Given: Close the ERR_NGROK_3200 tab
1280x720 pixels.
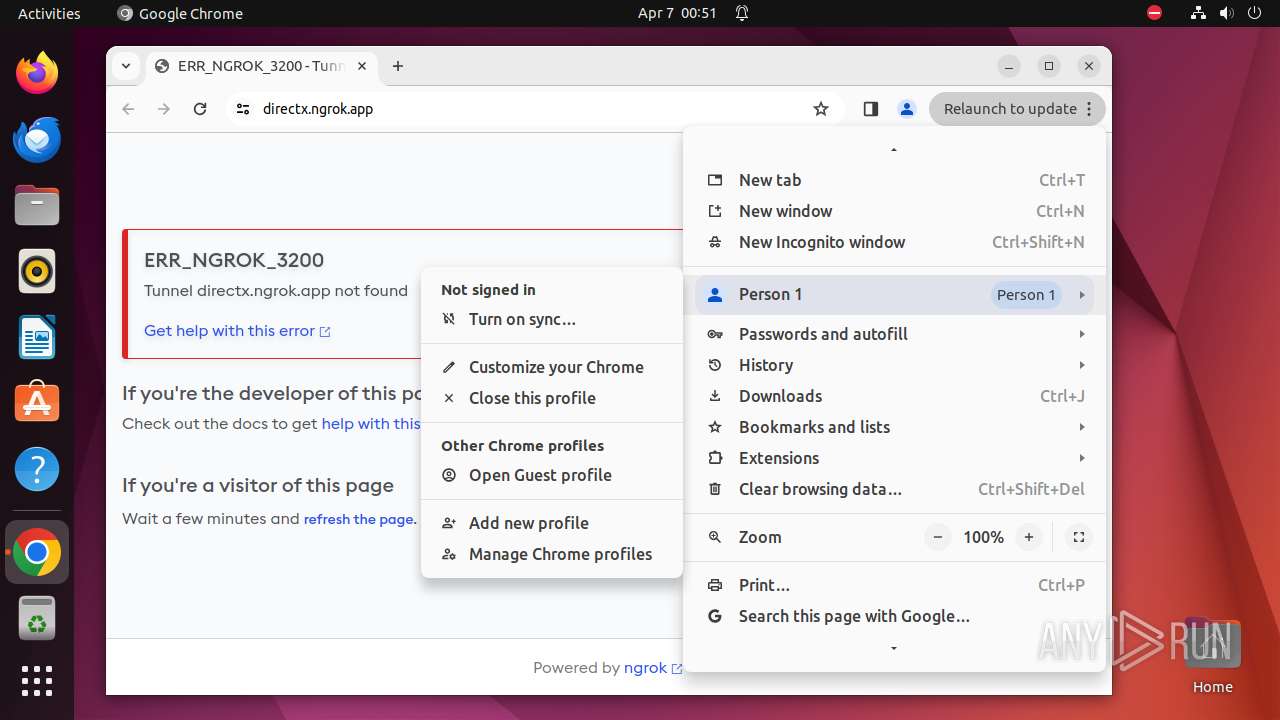Looking at the screenshot, I should tap(362, 66).
